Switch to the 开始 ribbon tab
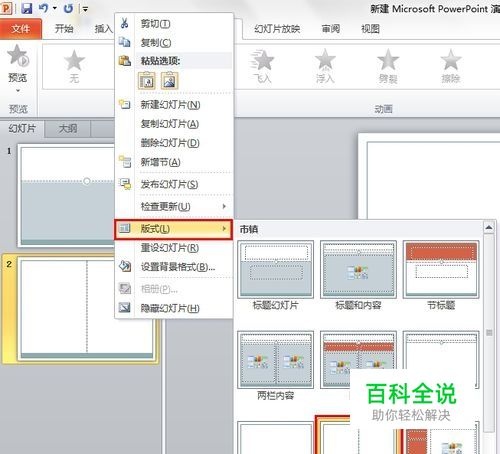The image size is (500, 454). pyautogui.click(x=64, y=29)
